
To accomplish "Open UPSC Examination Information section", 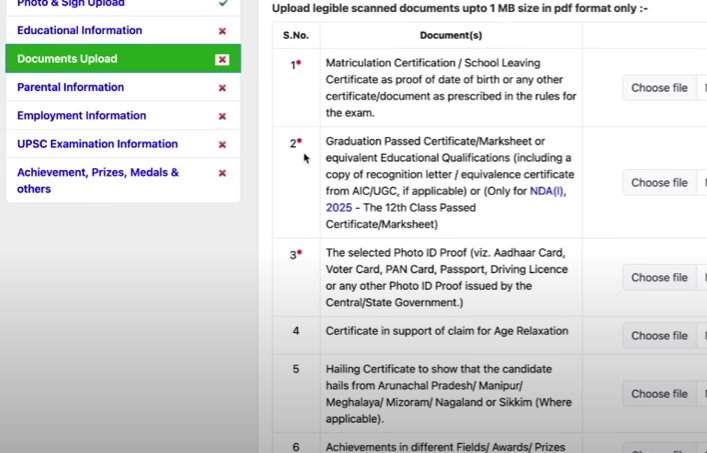I will (x=97, y=144).
